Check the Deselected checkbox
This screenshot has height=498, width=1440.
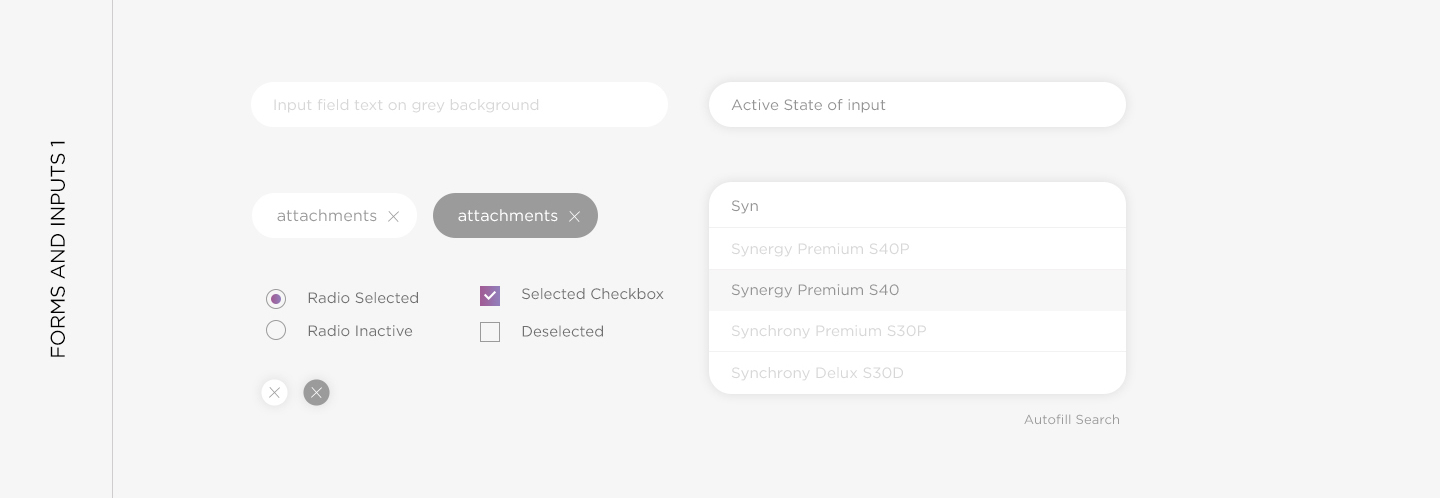490,332
